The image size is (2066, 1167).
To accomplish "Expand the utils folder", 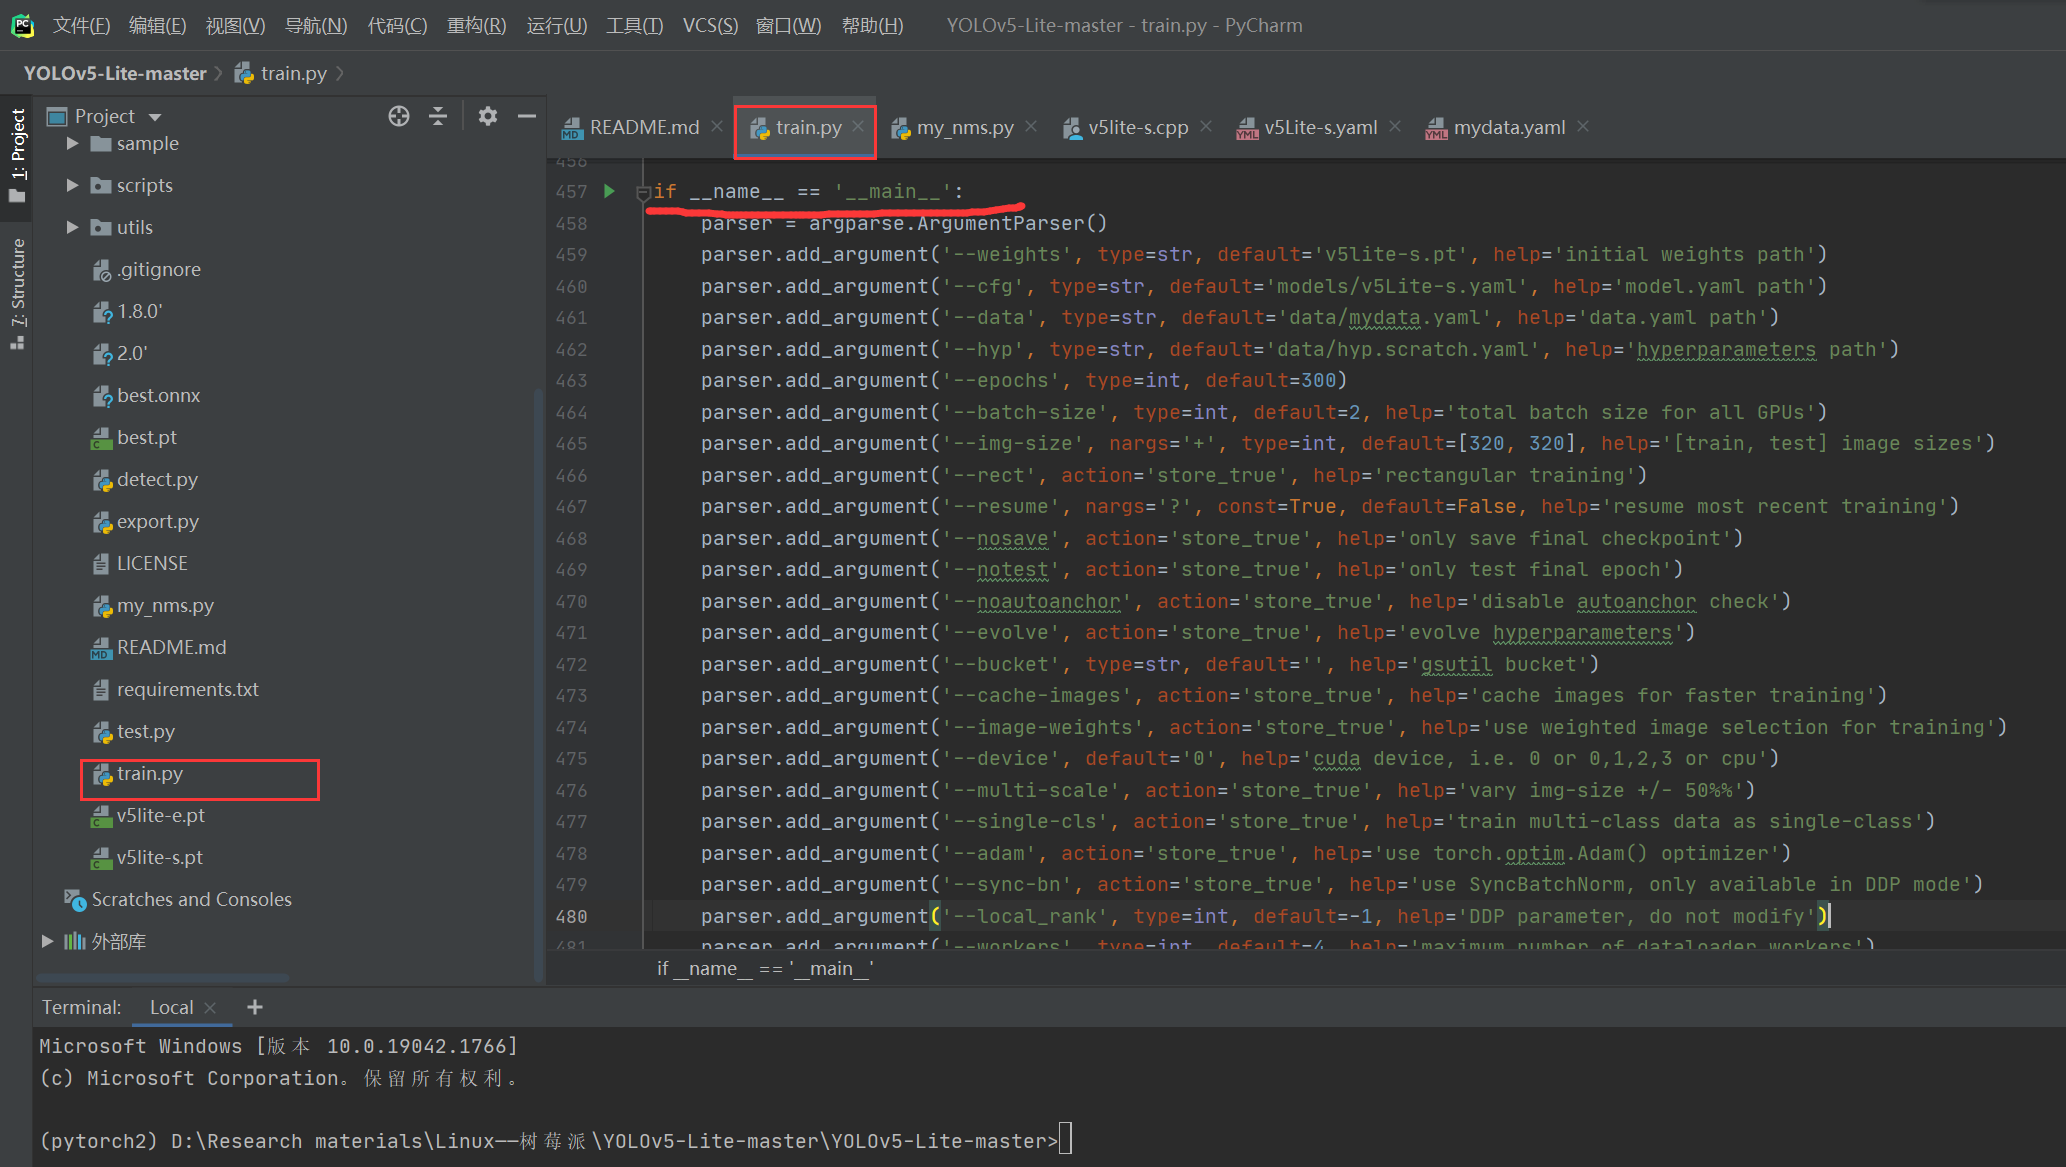I will coord(72,227).
